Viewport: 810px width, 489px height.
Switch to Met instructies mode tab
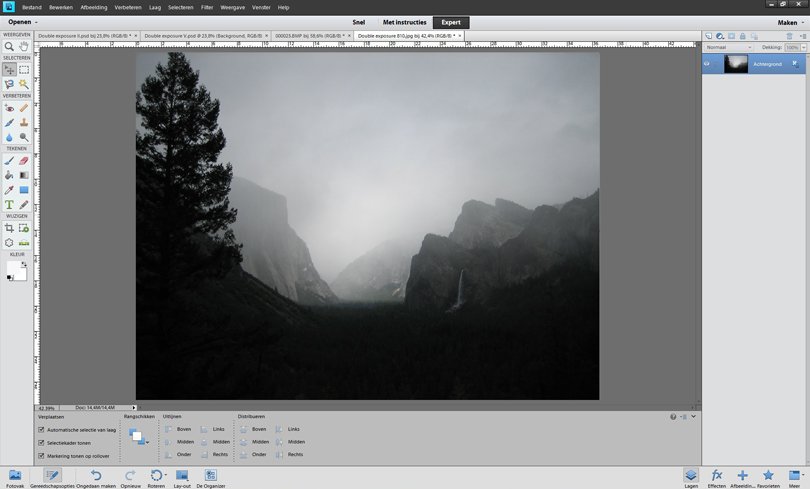404,22
